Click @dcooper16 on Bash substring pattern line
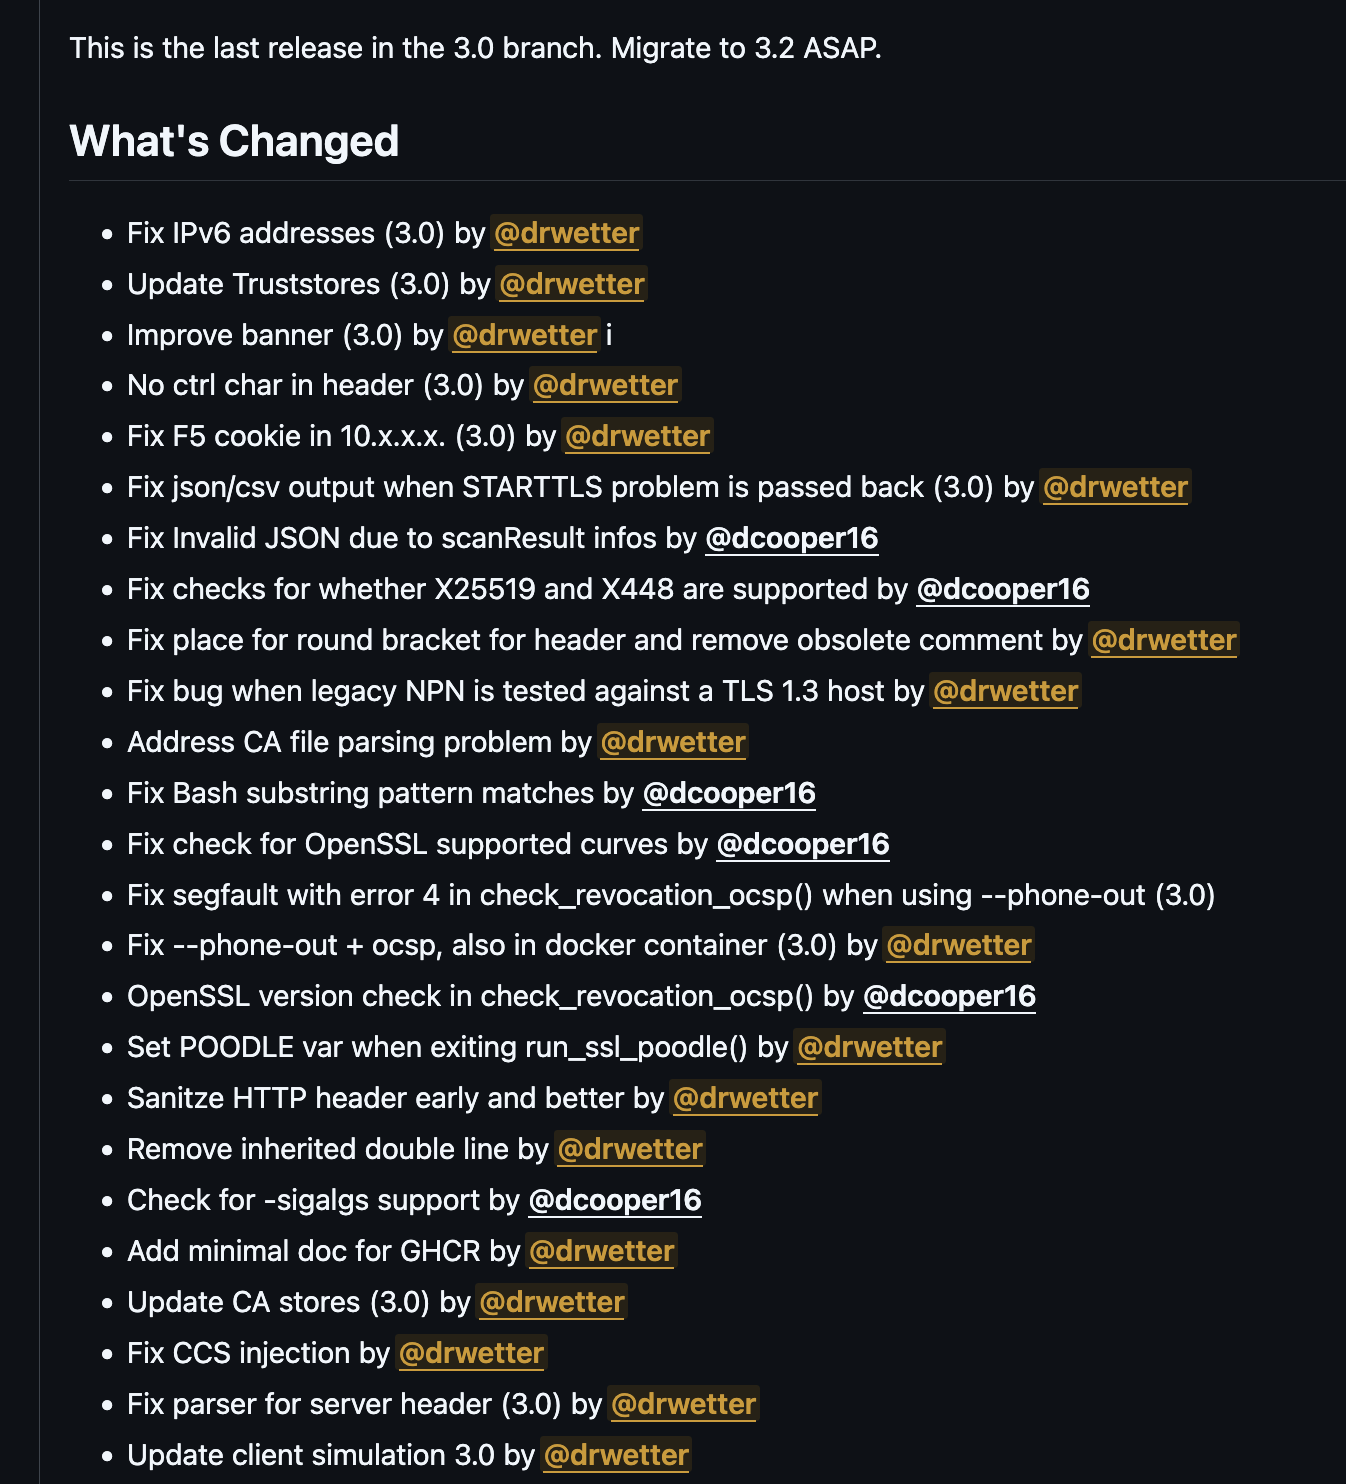 pos(729,793)
